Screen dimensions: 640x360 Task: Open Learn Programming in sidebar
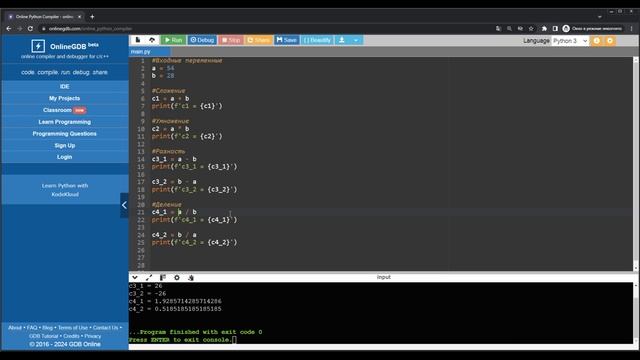[x=64, y=122]
